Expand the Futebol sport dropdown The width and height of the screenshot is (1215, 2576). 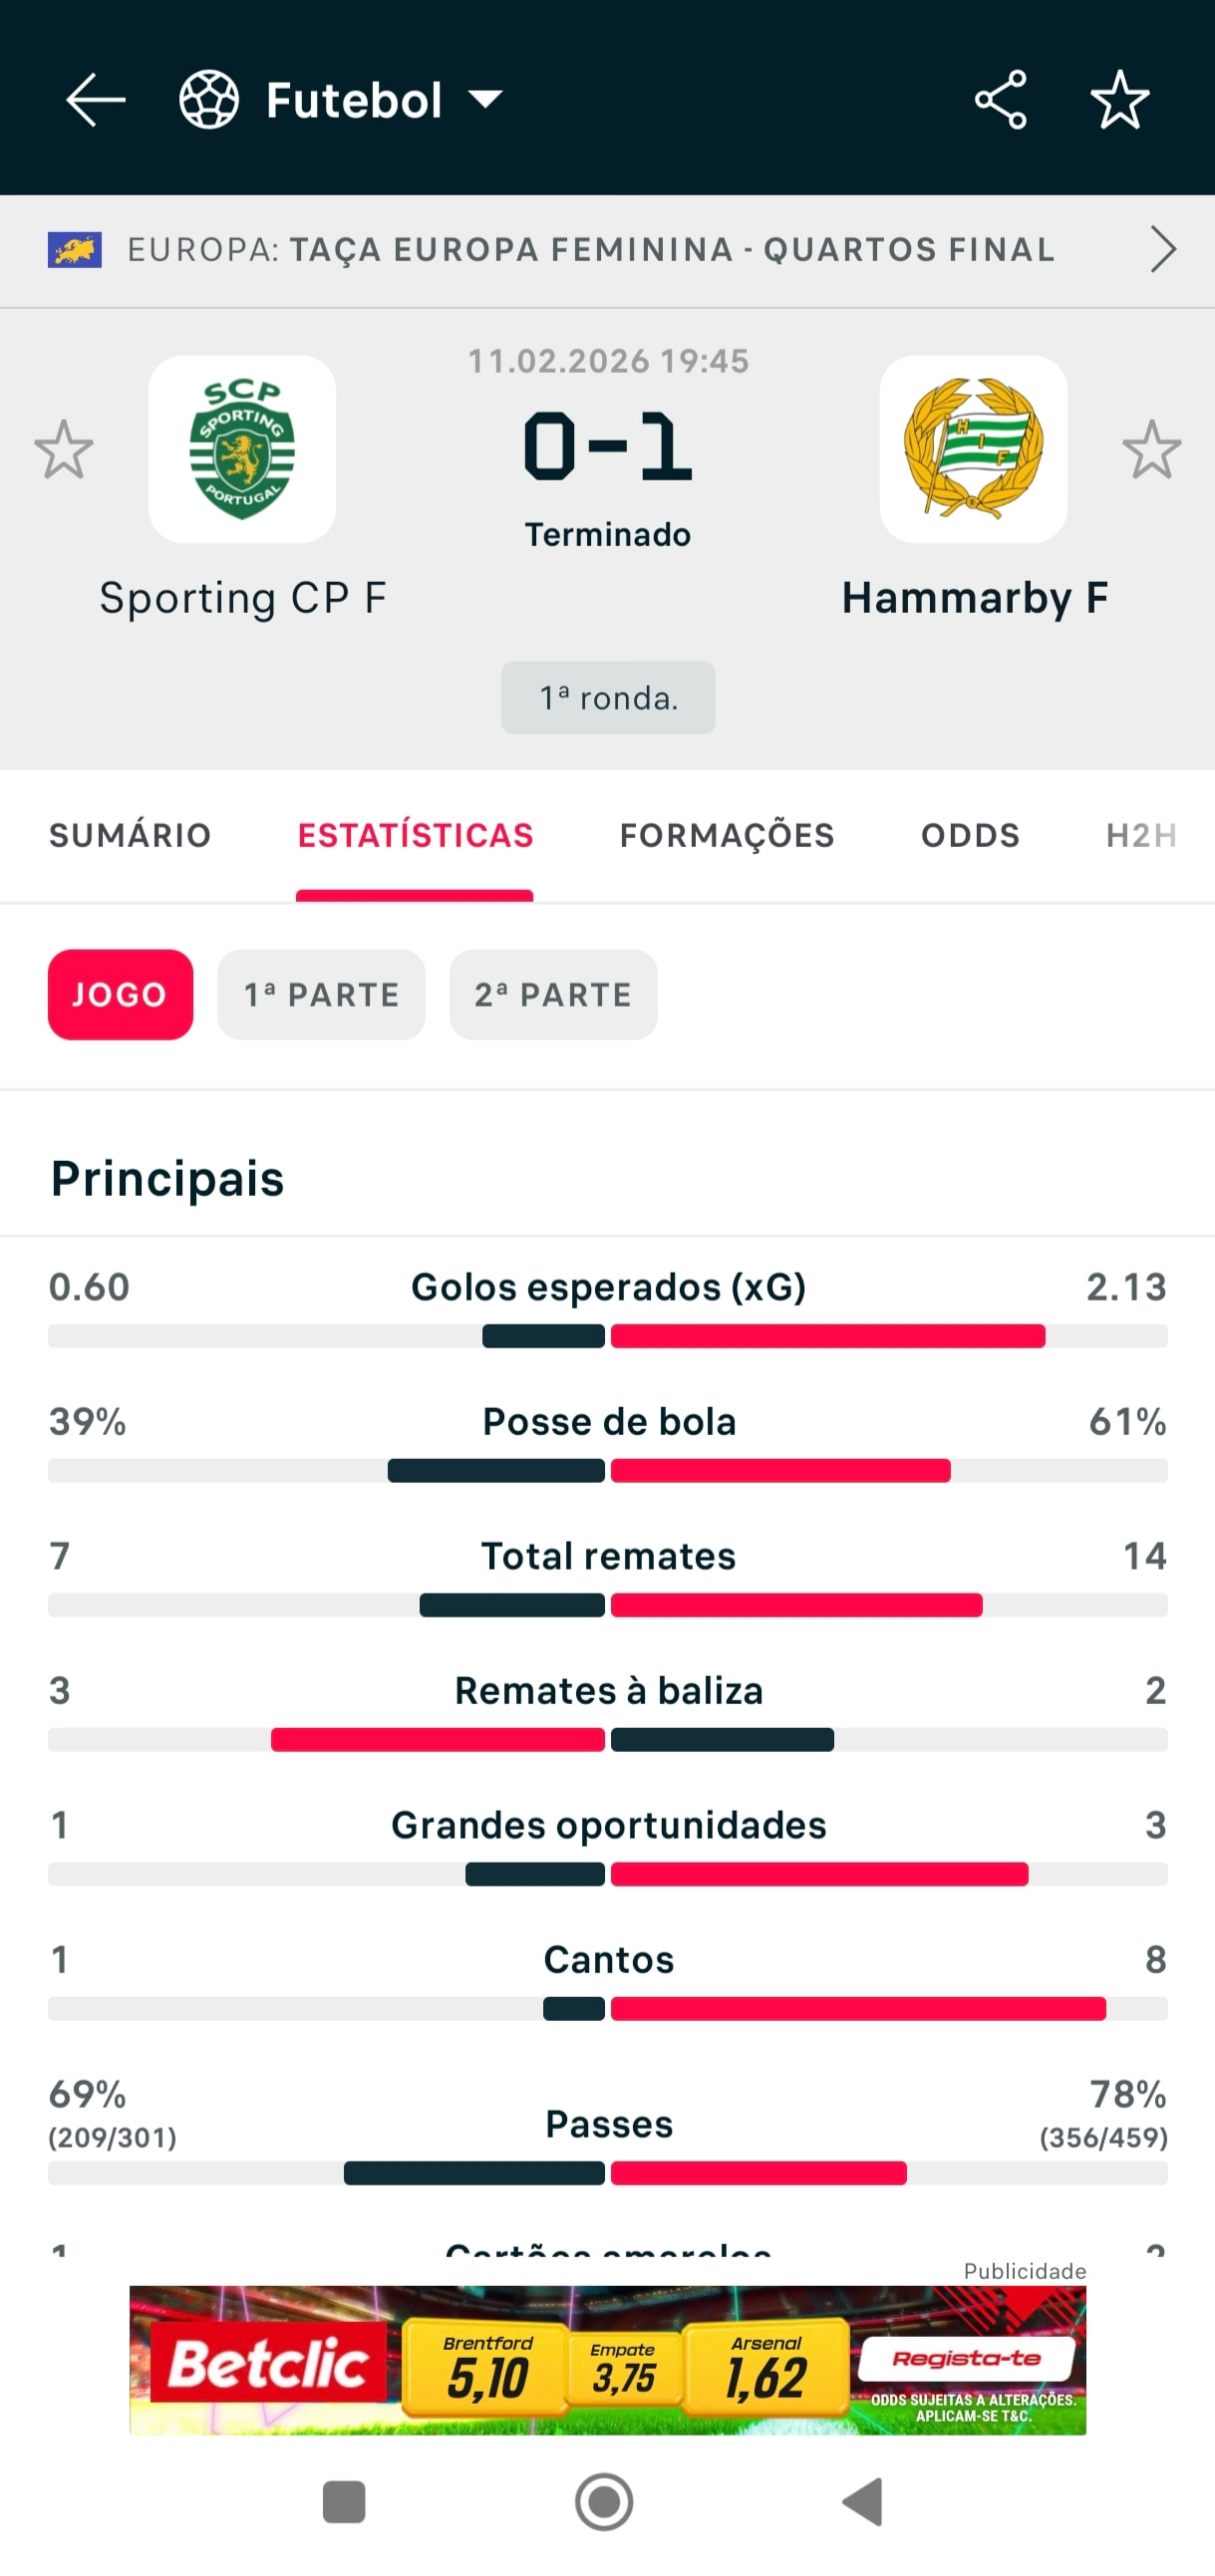coord(486,100)
